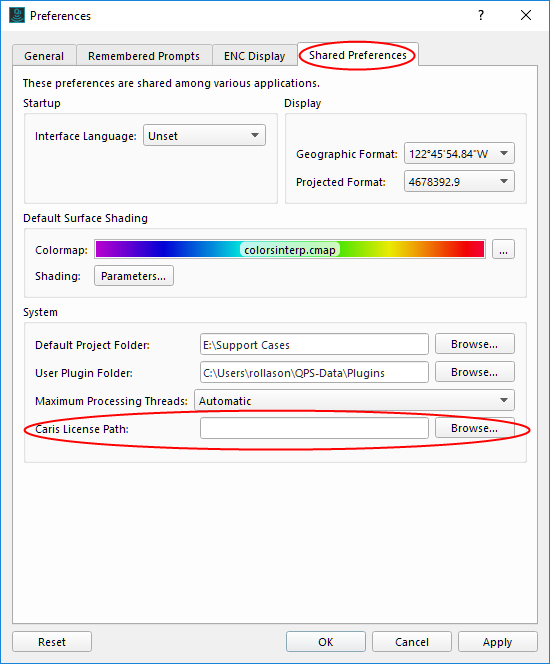
Task: Open the Projected Format dropdown
Action: pos(459,182)
